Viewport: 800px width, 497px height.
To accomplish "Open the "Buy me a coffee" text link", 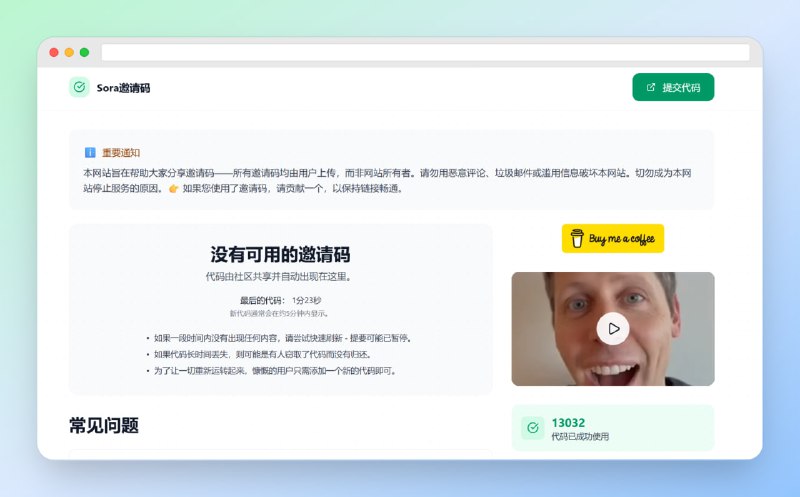I will pyautogui.click(x=623, y=239).
